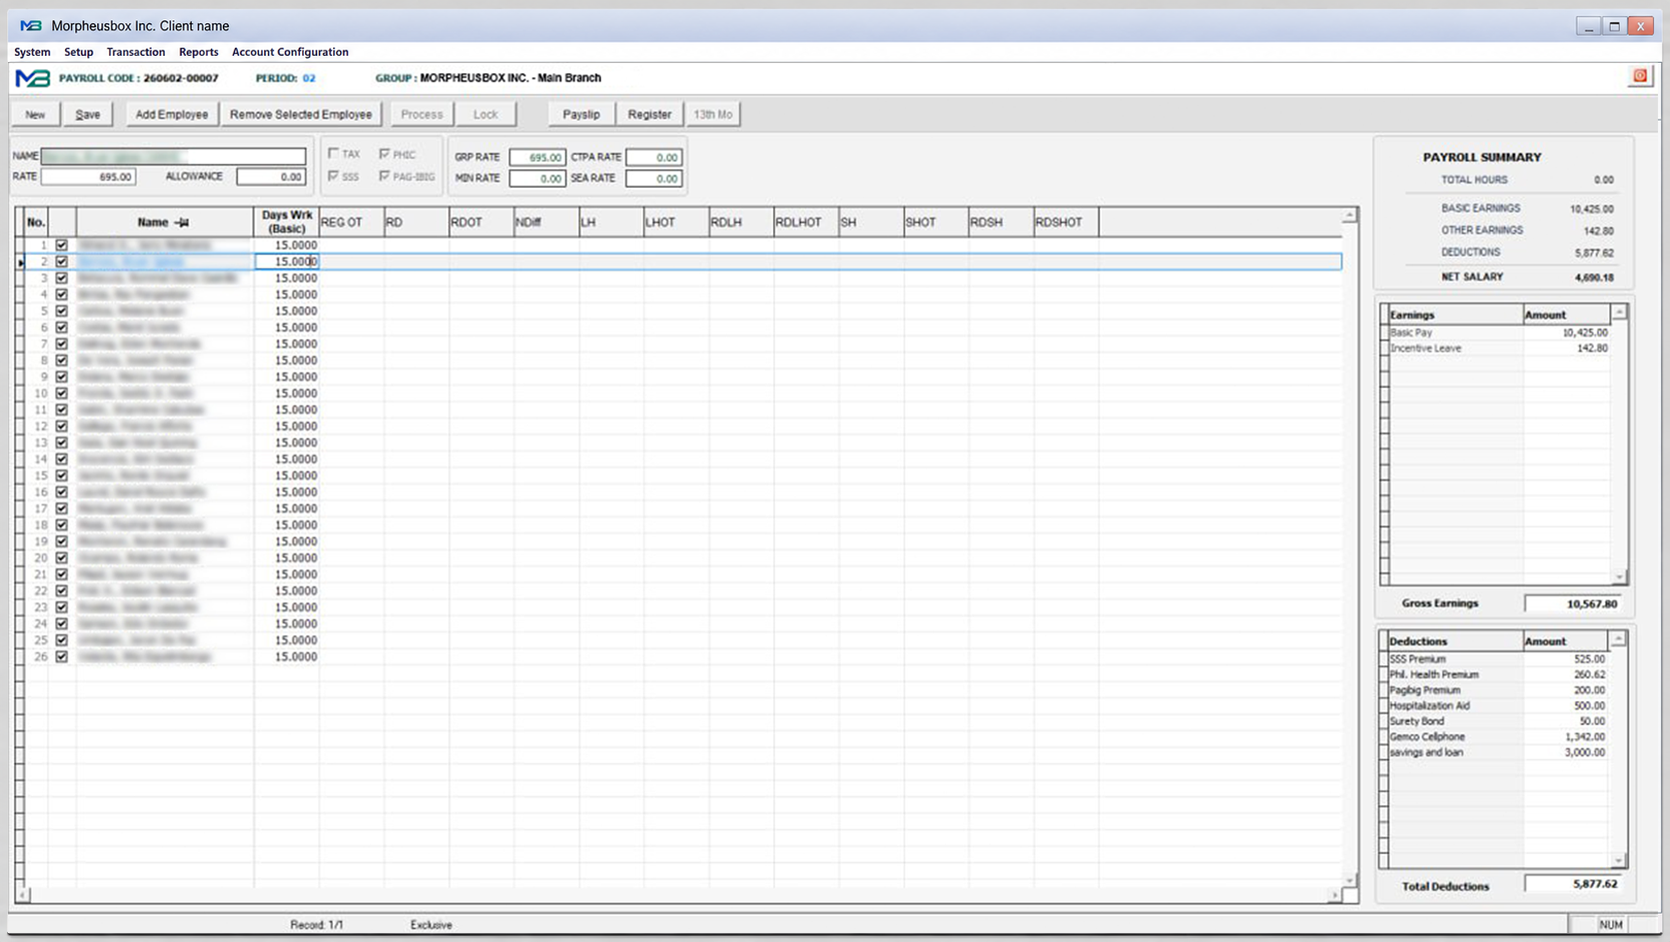
Task: Click the down arrow of employee grid scrollbar
Action: [1349, 880]
